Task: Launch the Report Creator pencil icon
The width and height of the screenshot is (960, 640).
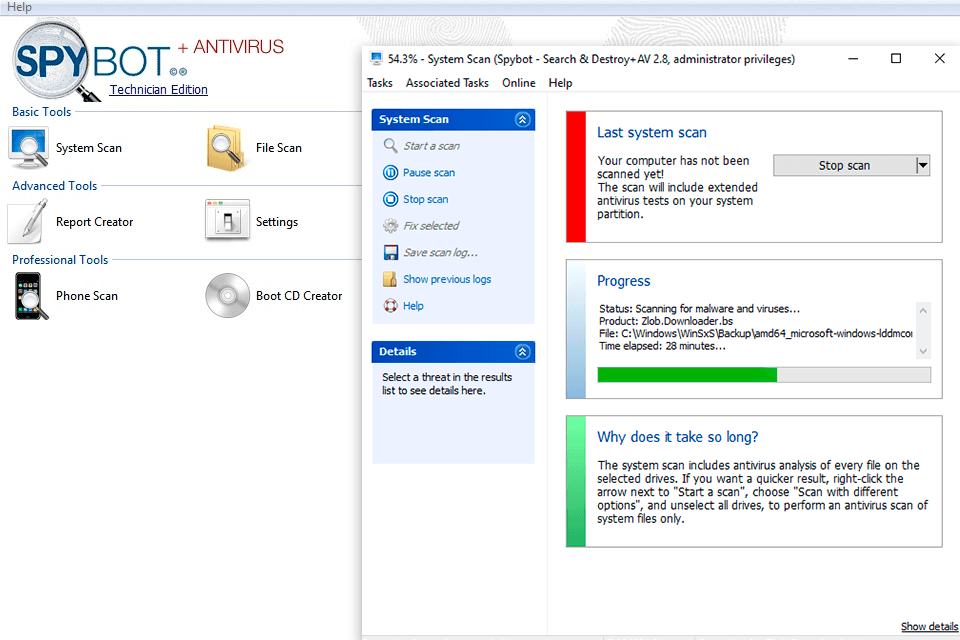Action: click(x=28, y=221)
